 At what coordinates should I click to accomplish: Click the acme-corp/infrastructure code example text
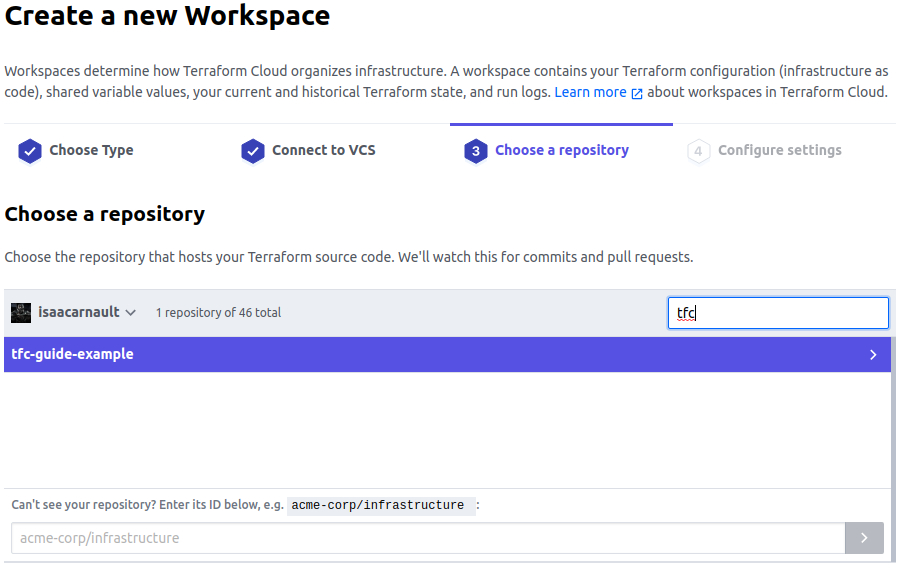[378, 505]
